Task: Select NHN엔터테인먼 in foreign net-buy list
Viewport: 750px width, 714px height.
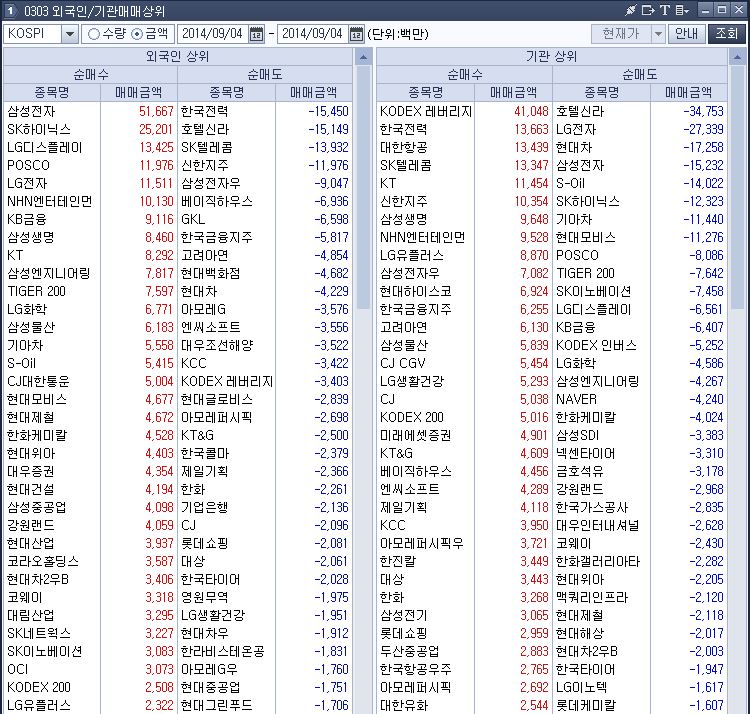Action: coord(50,201)
